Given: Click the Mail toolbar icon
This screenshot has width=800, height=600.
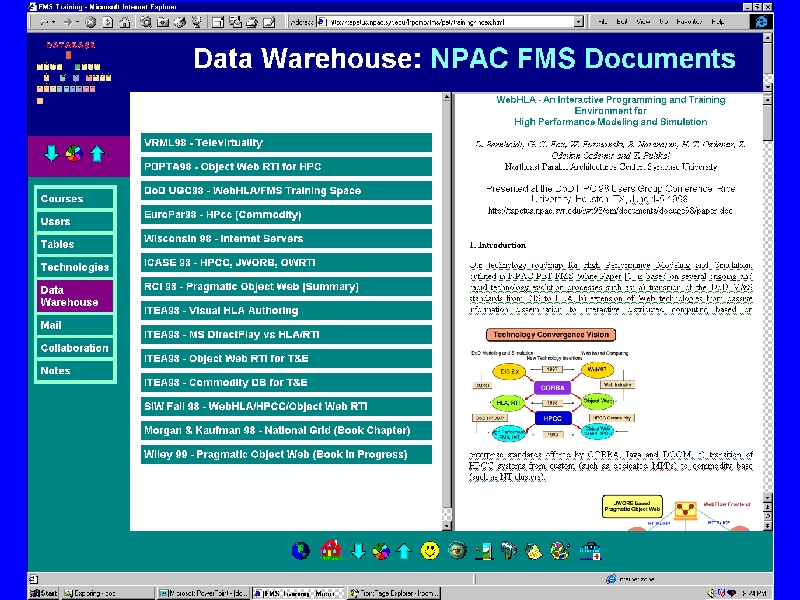Looking at the screenshot, I should click(x=235, y=22).
